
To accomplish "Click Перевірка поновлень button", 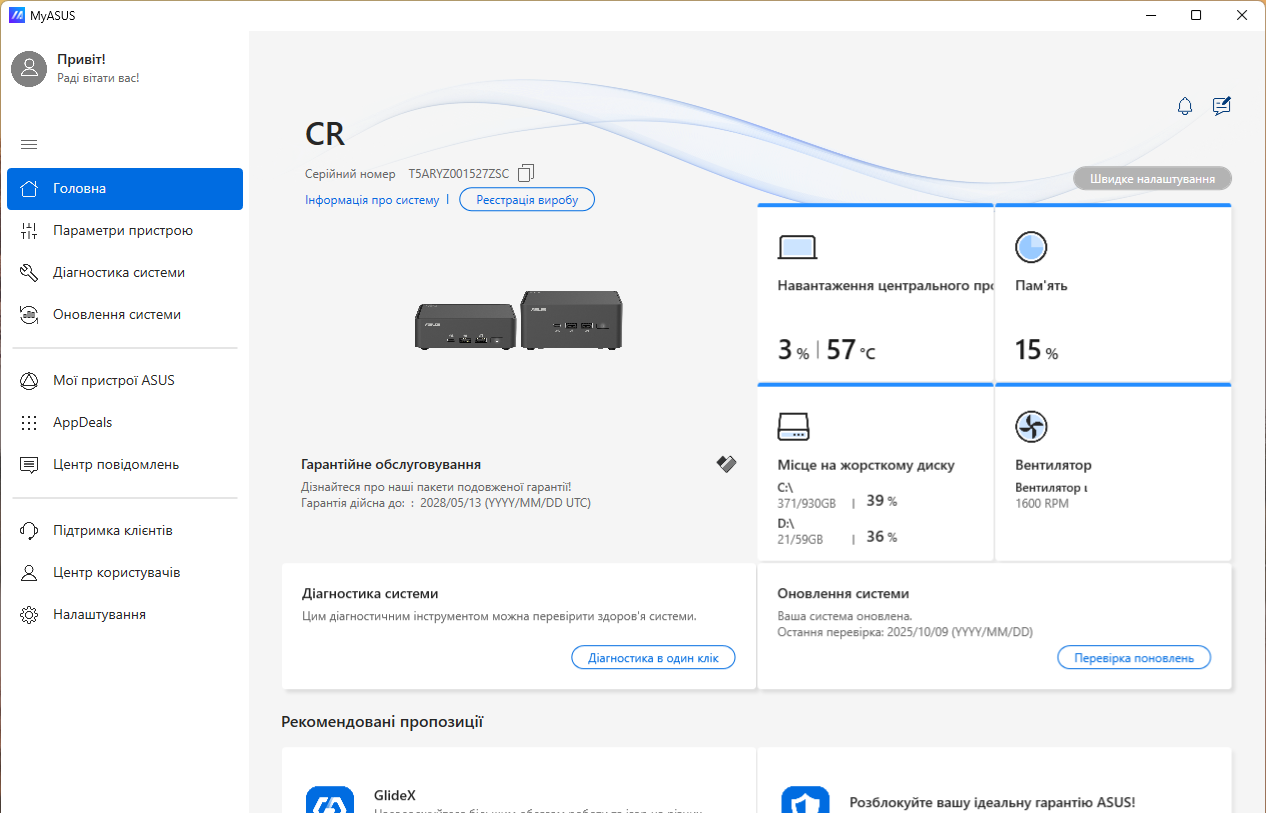I will 1134,658.
